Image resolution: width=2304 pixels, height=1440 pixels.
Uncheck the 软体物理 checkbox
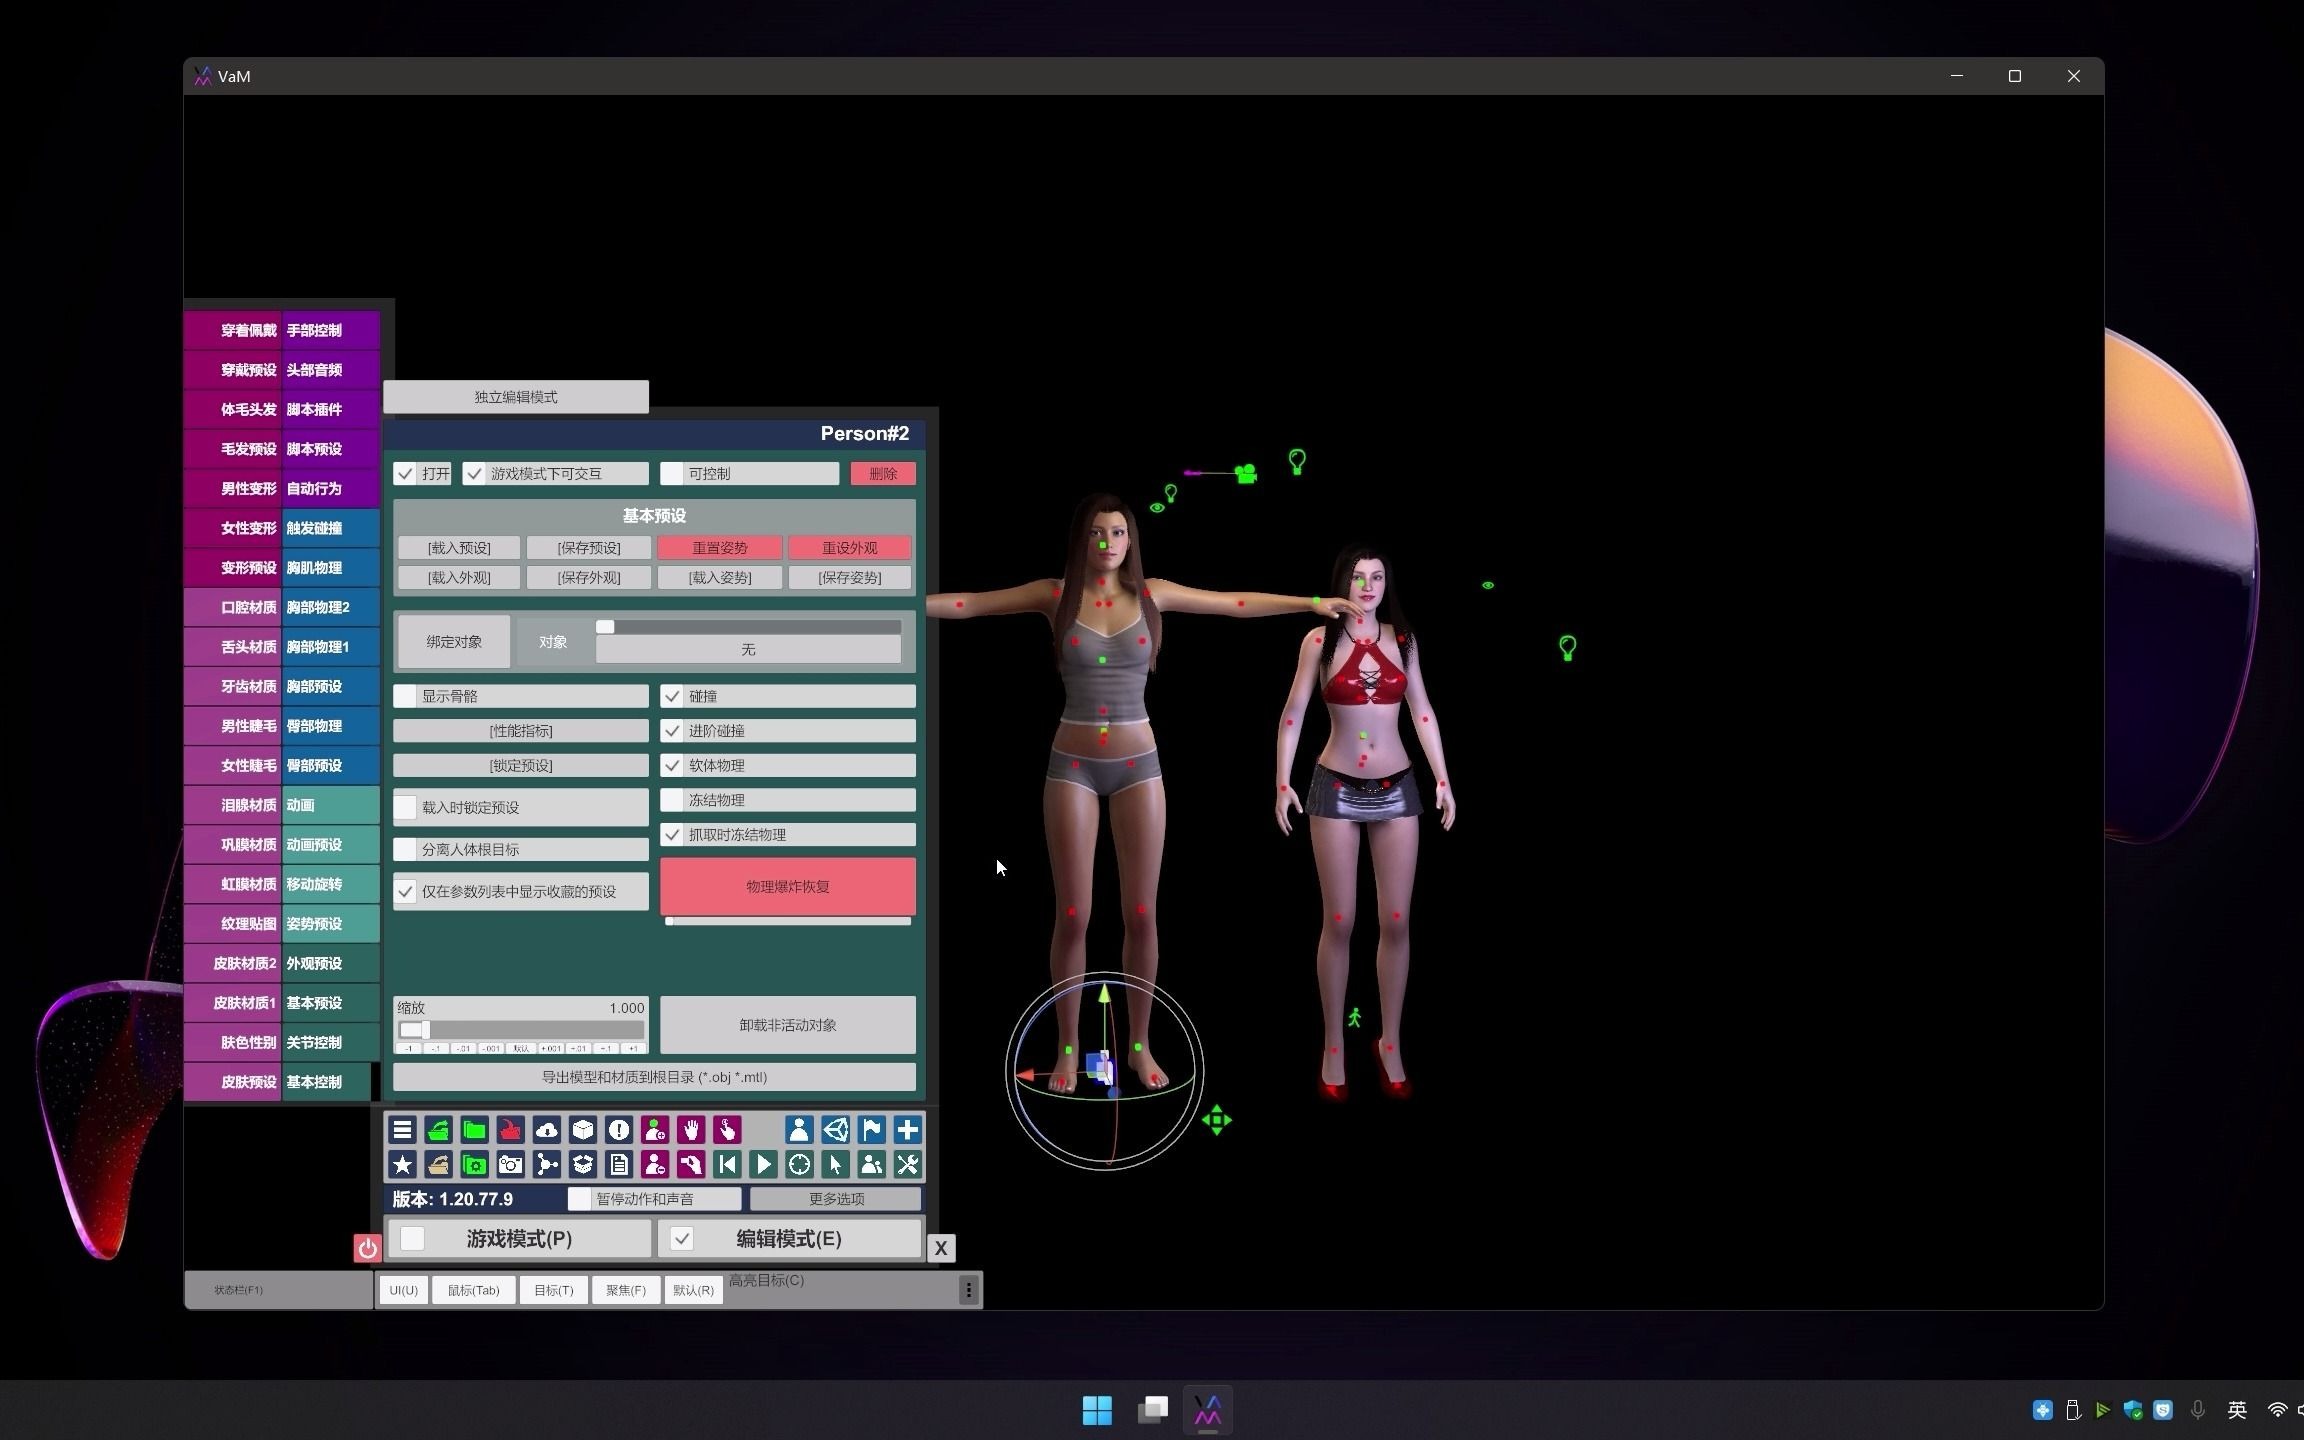point(673,766)
